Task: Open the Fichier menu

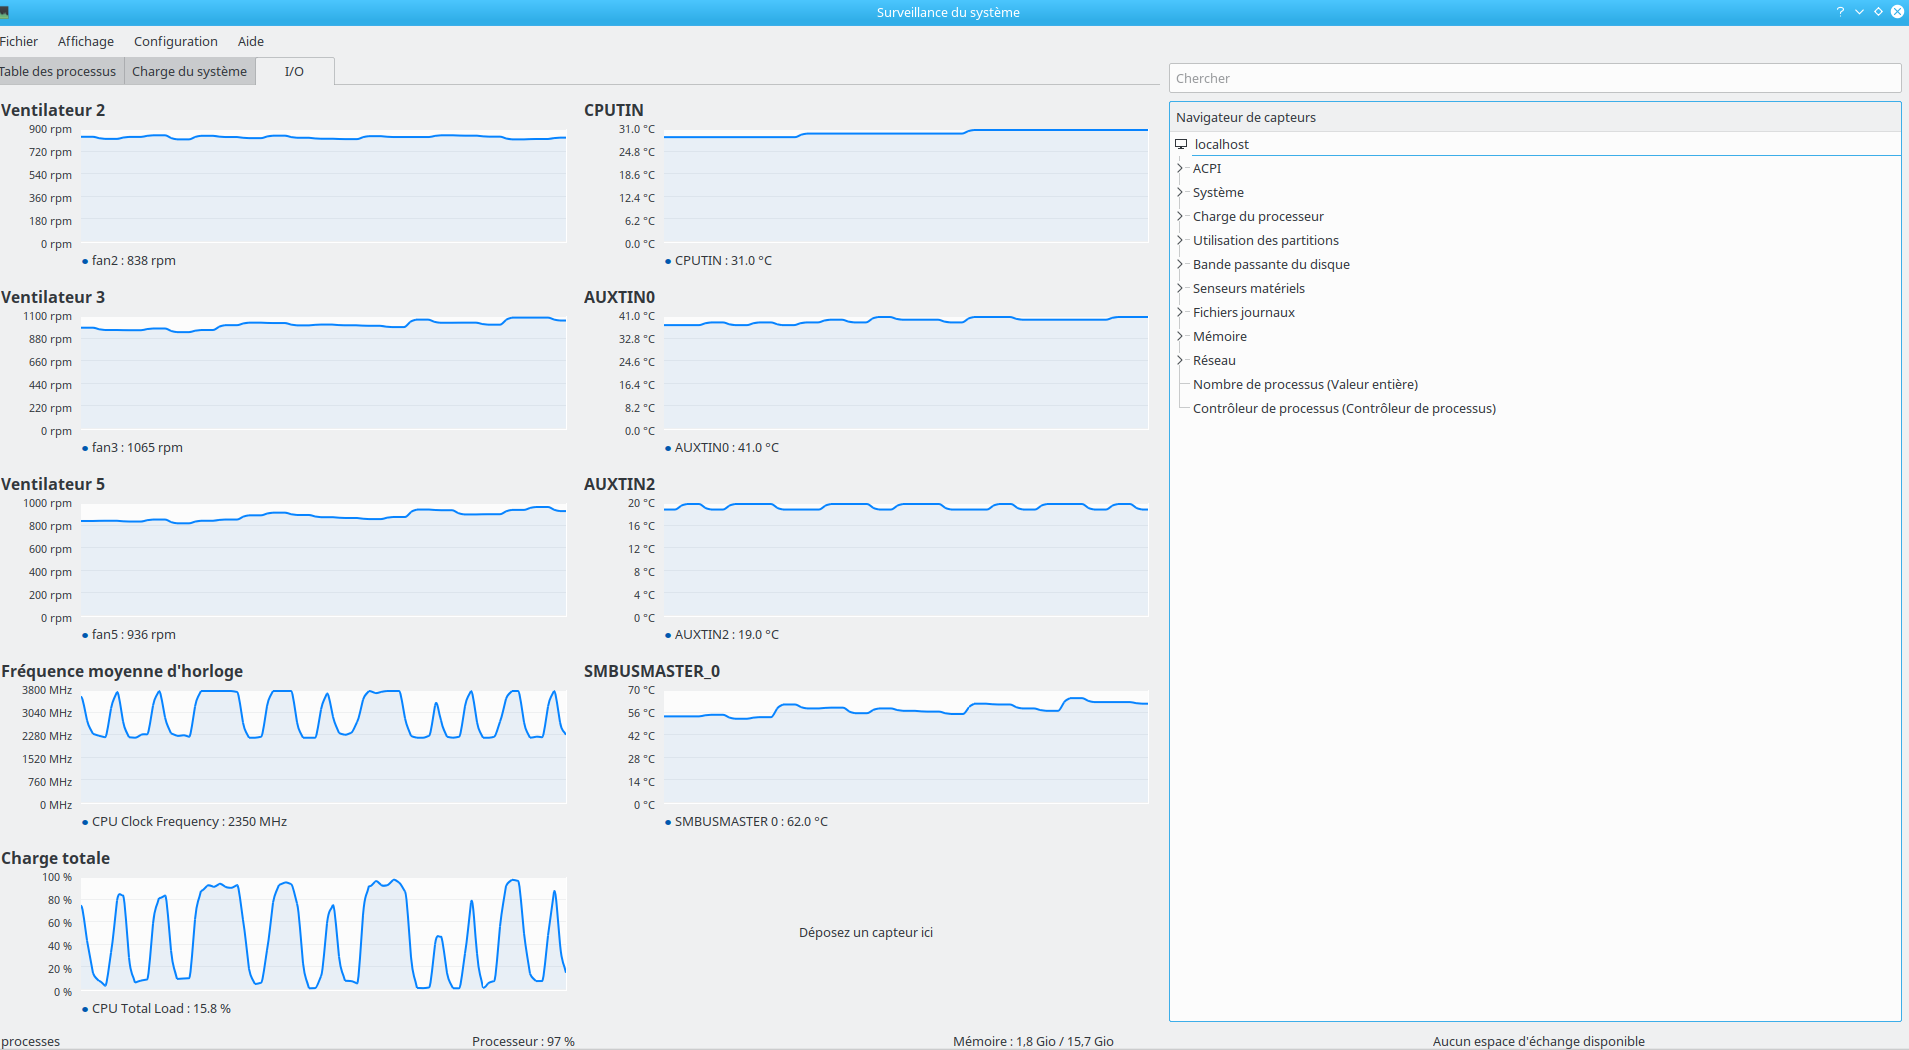Action: coord(19,41)
